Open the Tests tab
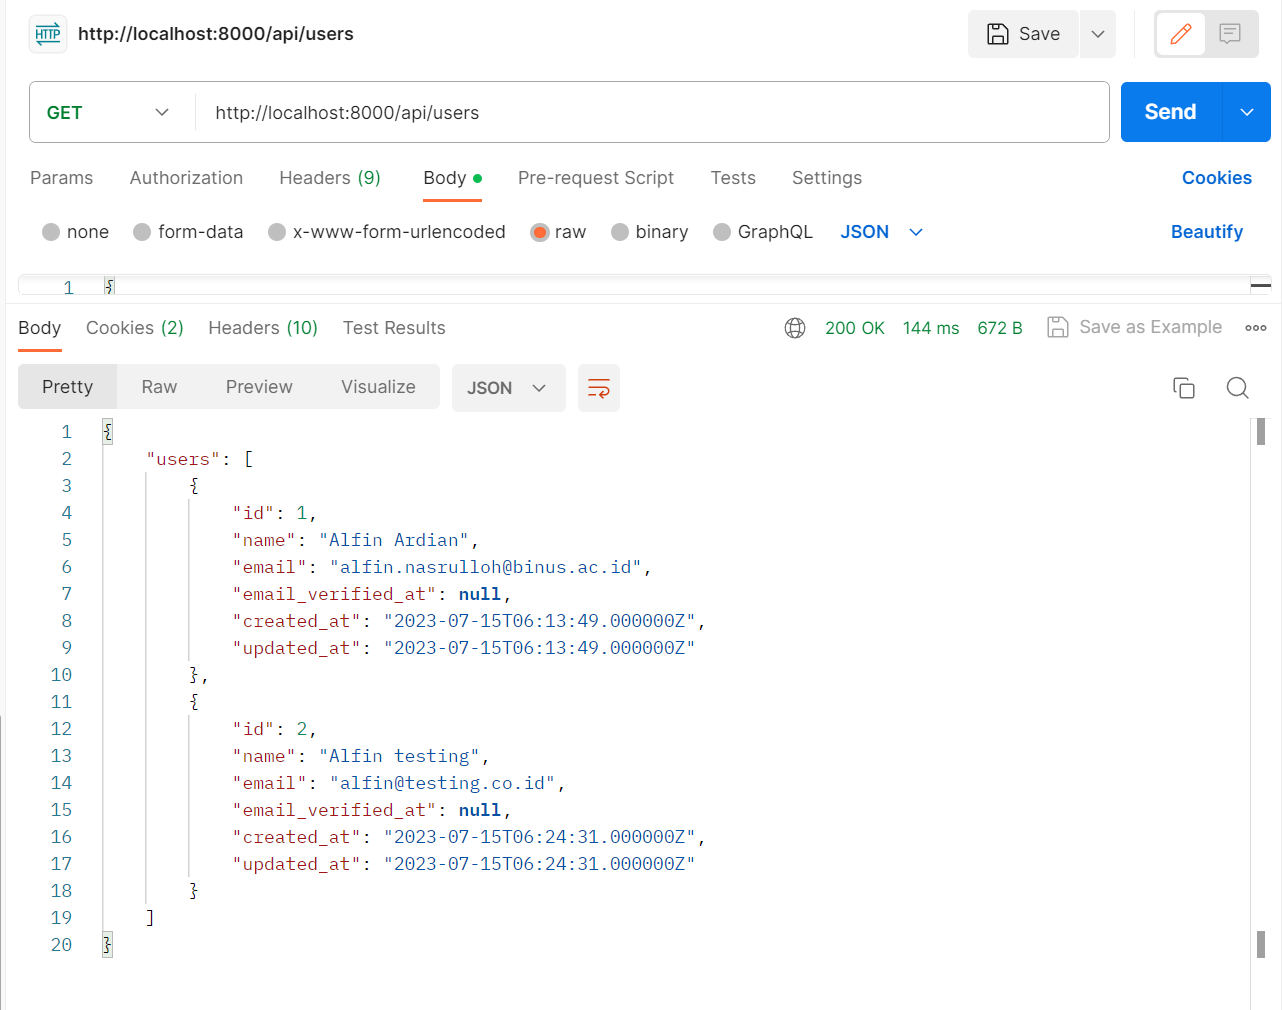Viewport: 1282px width, 1010px height. coord(733,178)
